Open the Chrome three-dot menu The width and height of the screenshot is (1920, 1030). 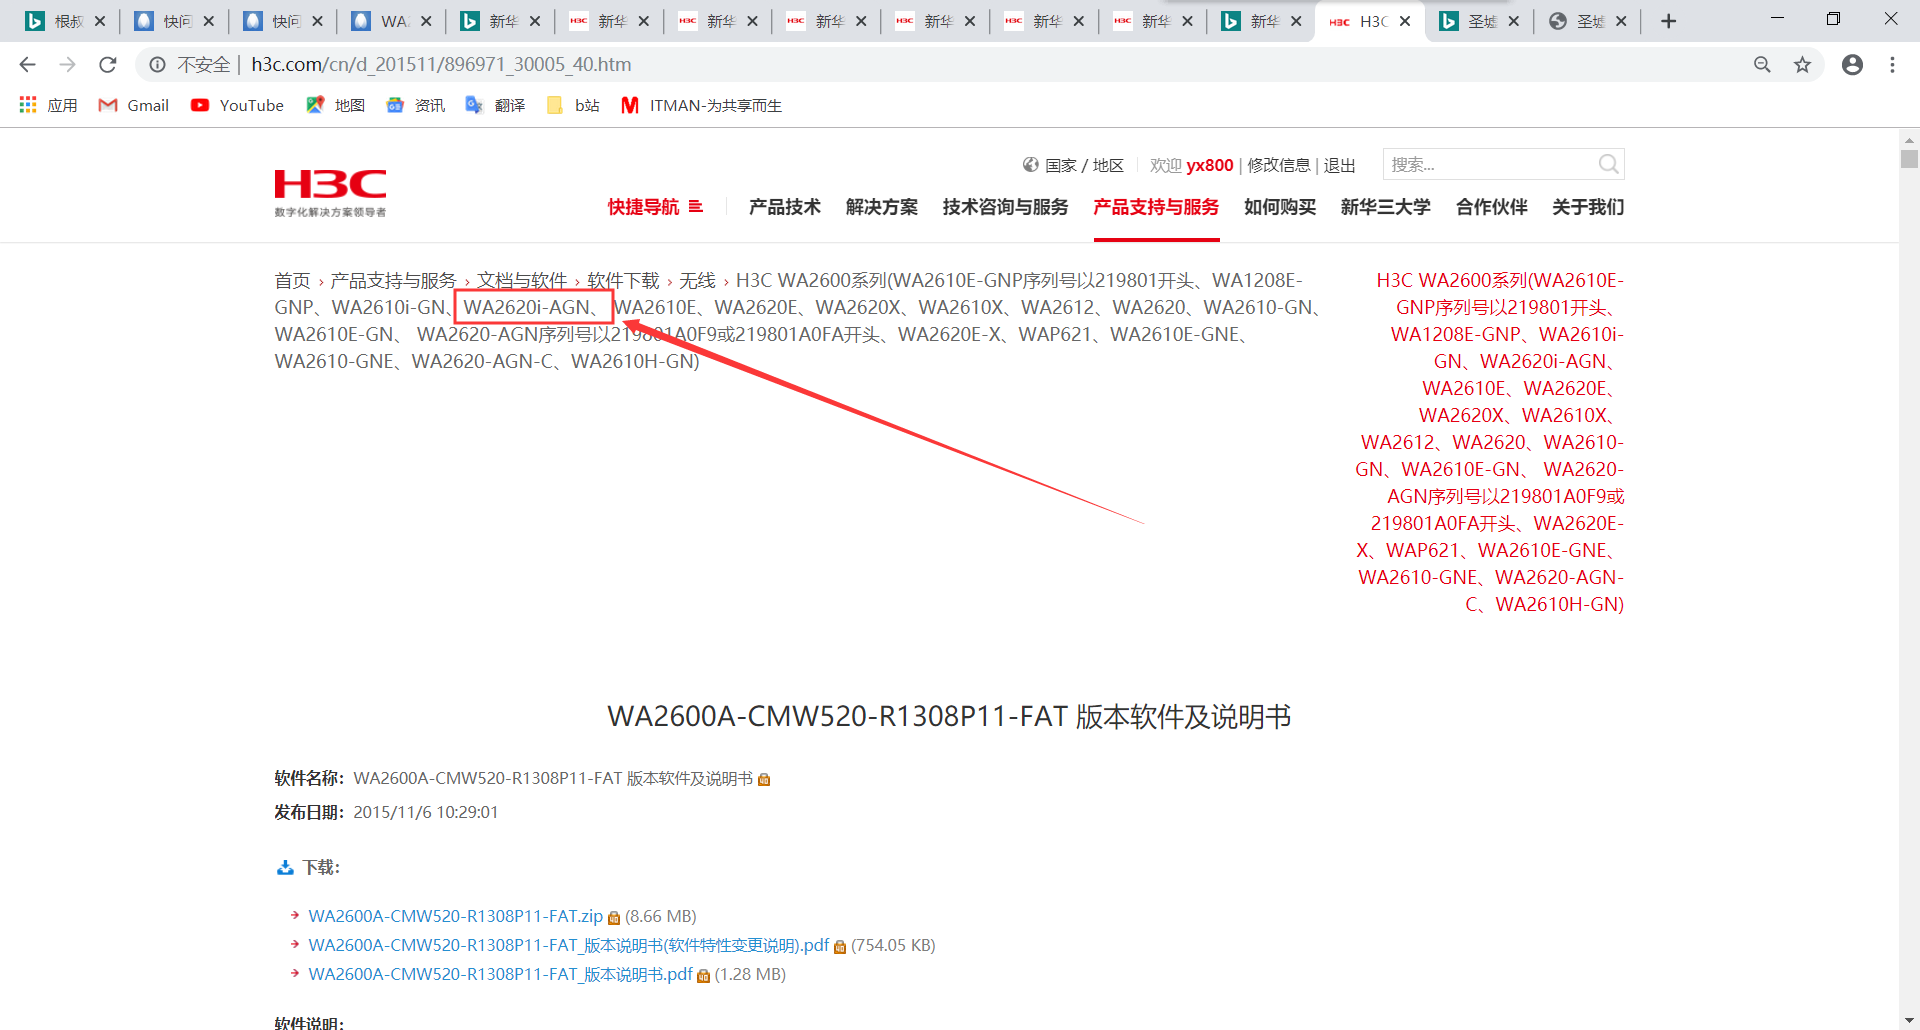(1892, 65)
